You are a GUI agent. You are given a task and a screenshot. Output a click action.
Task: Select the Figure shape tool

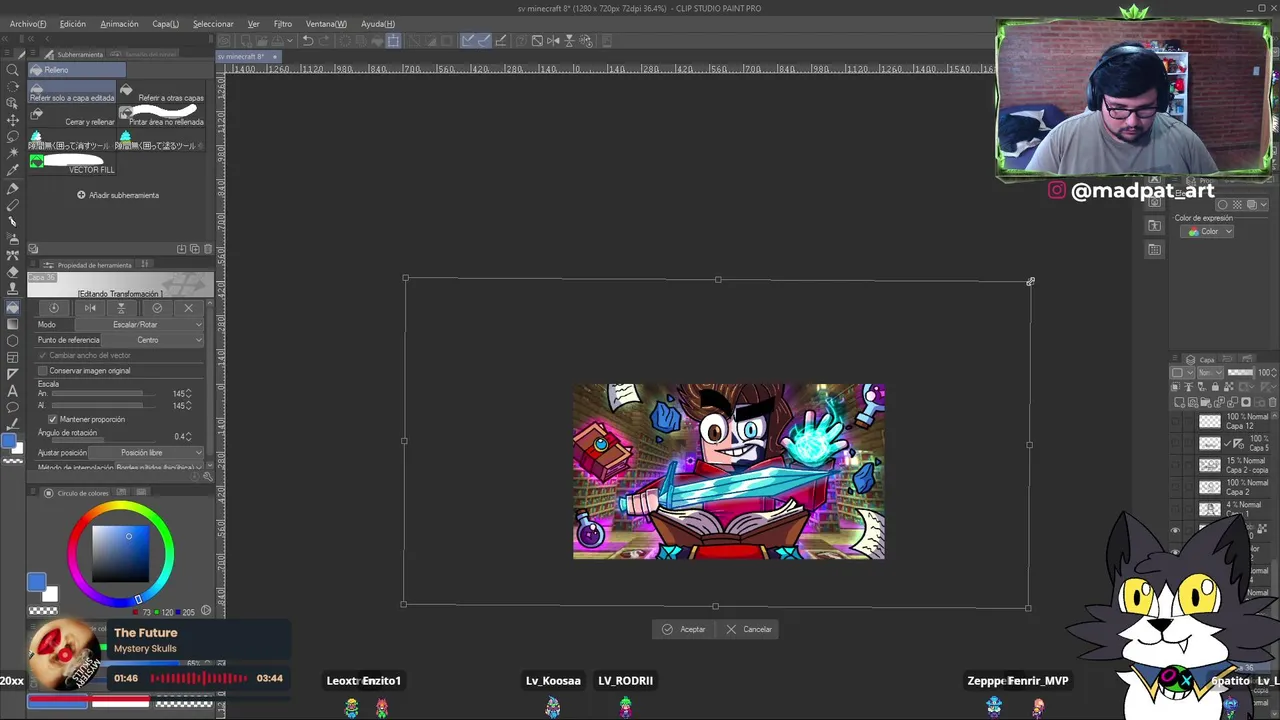13,340
